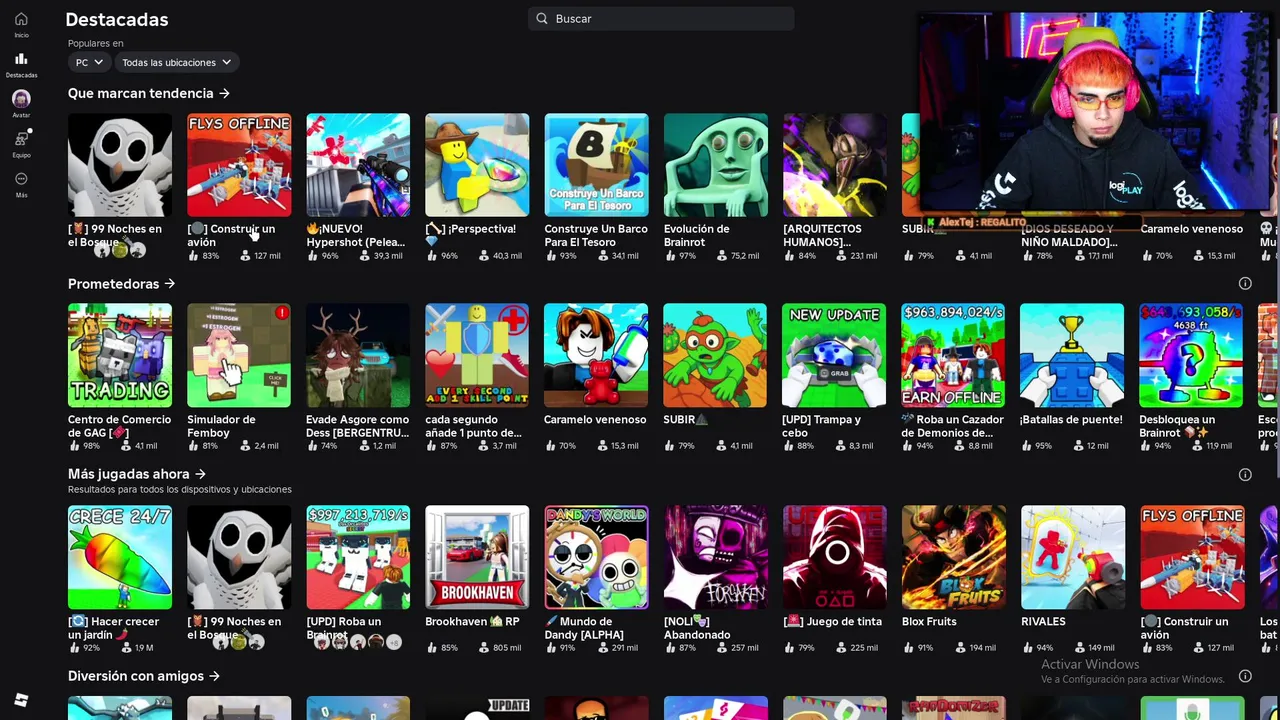Open Roba un Cazador de Demonios thumbnail

(x=953, y=356)
